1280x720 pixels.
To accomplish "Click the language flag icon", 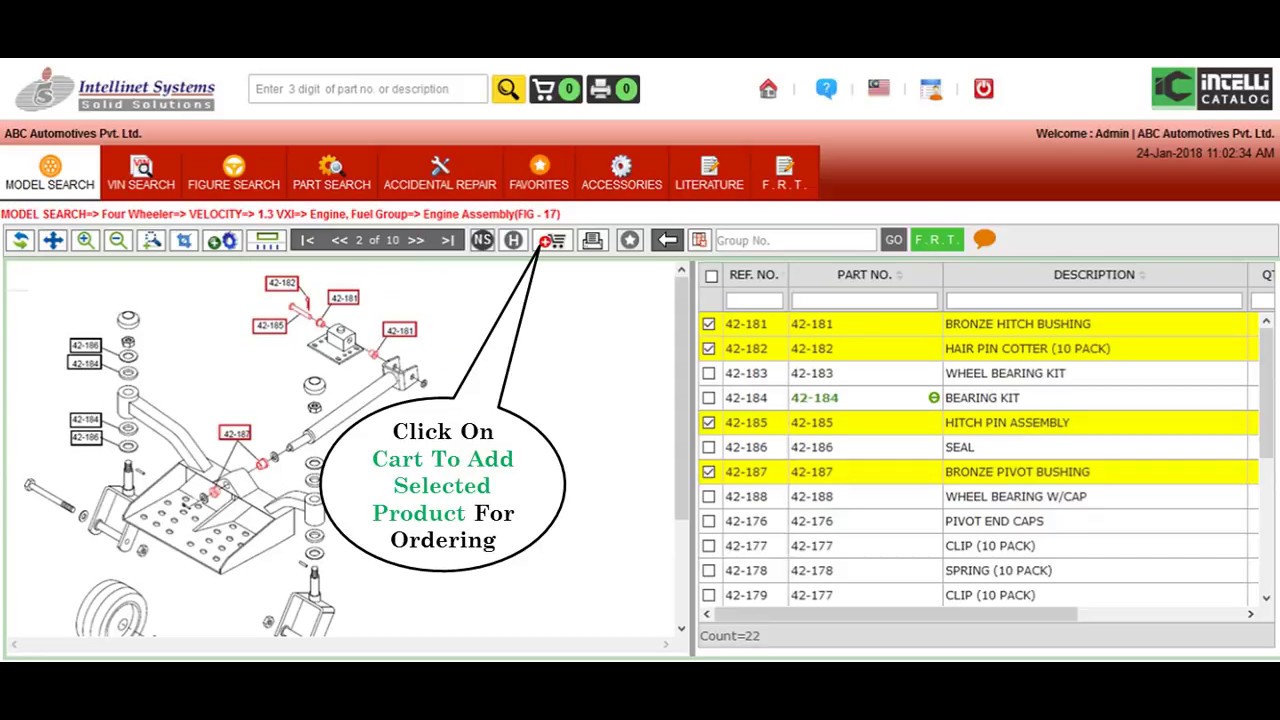I will (879, 88).
